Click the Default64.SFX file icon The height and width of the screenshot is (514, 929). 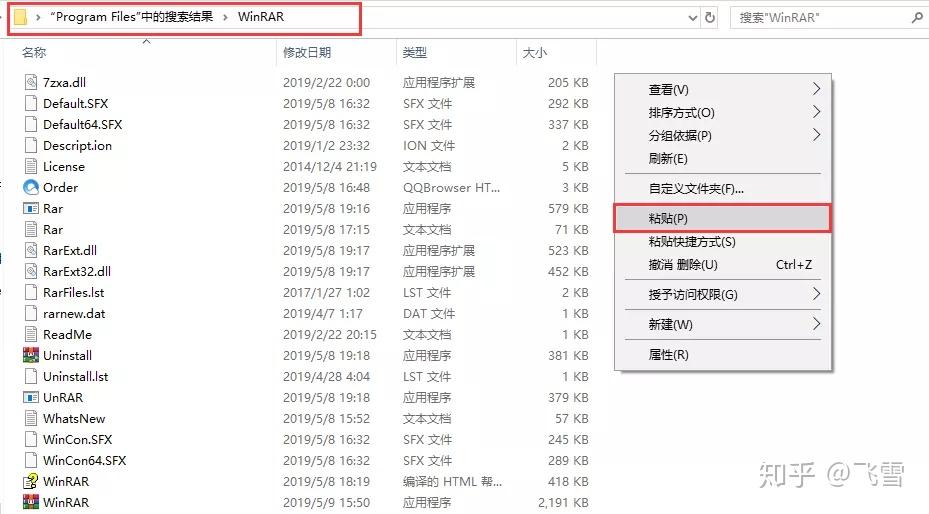coord(31,124)
